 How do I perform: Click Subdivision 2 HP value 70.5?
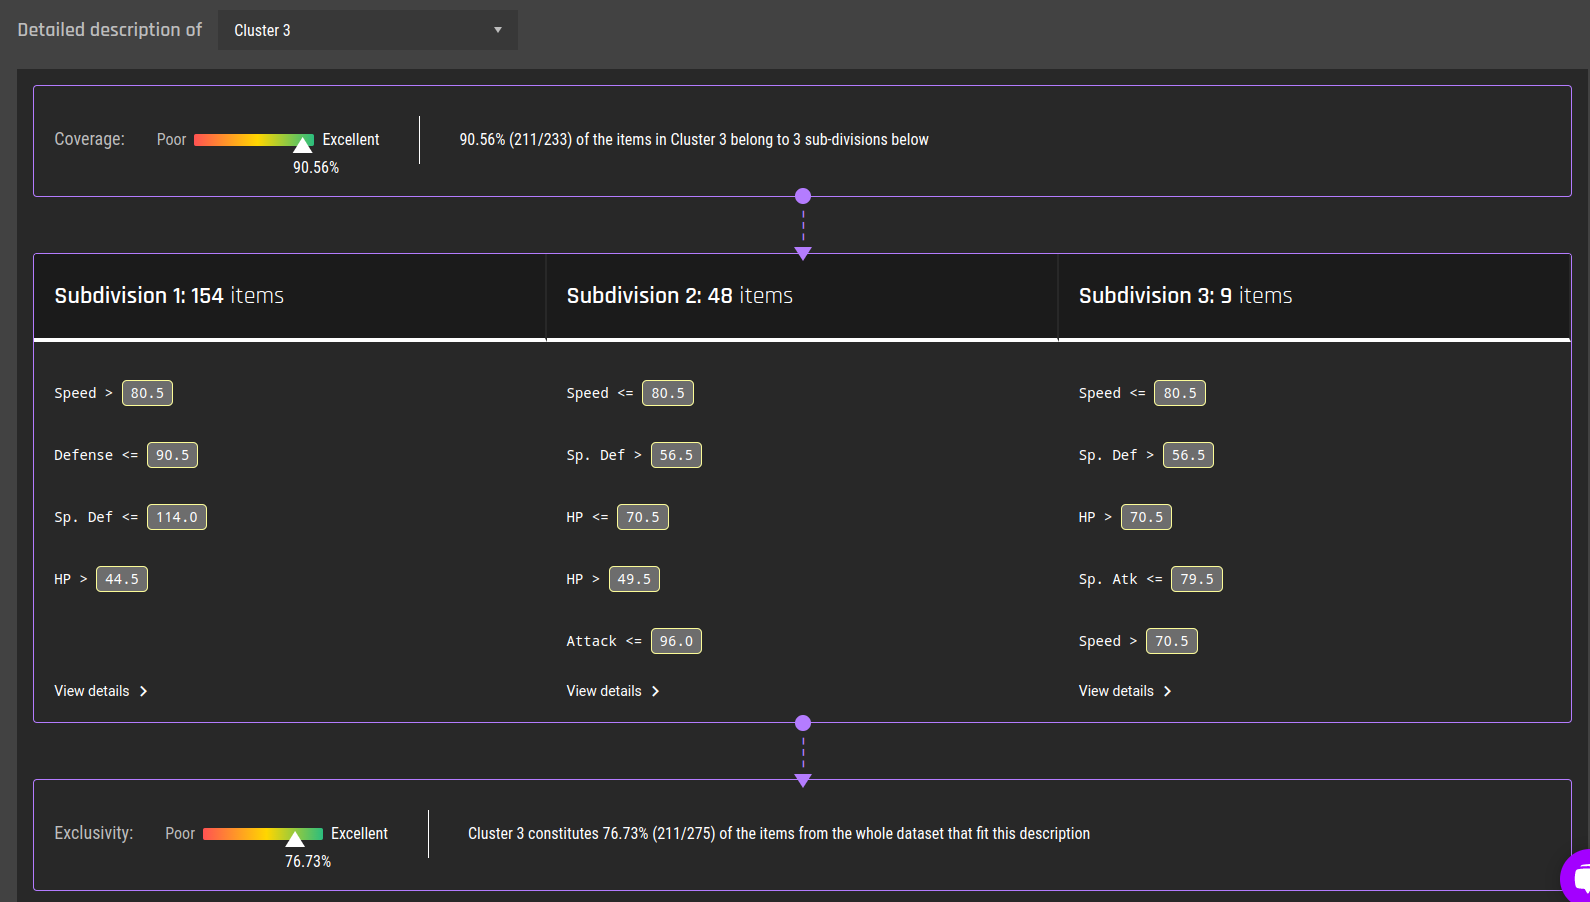(643, 517)
